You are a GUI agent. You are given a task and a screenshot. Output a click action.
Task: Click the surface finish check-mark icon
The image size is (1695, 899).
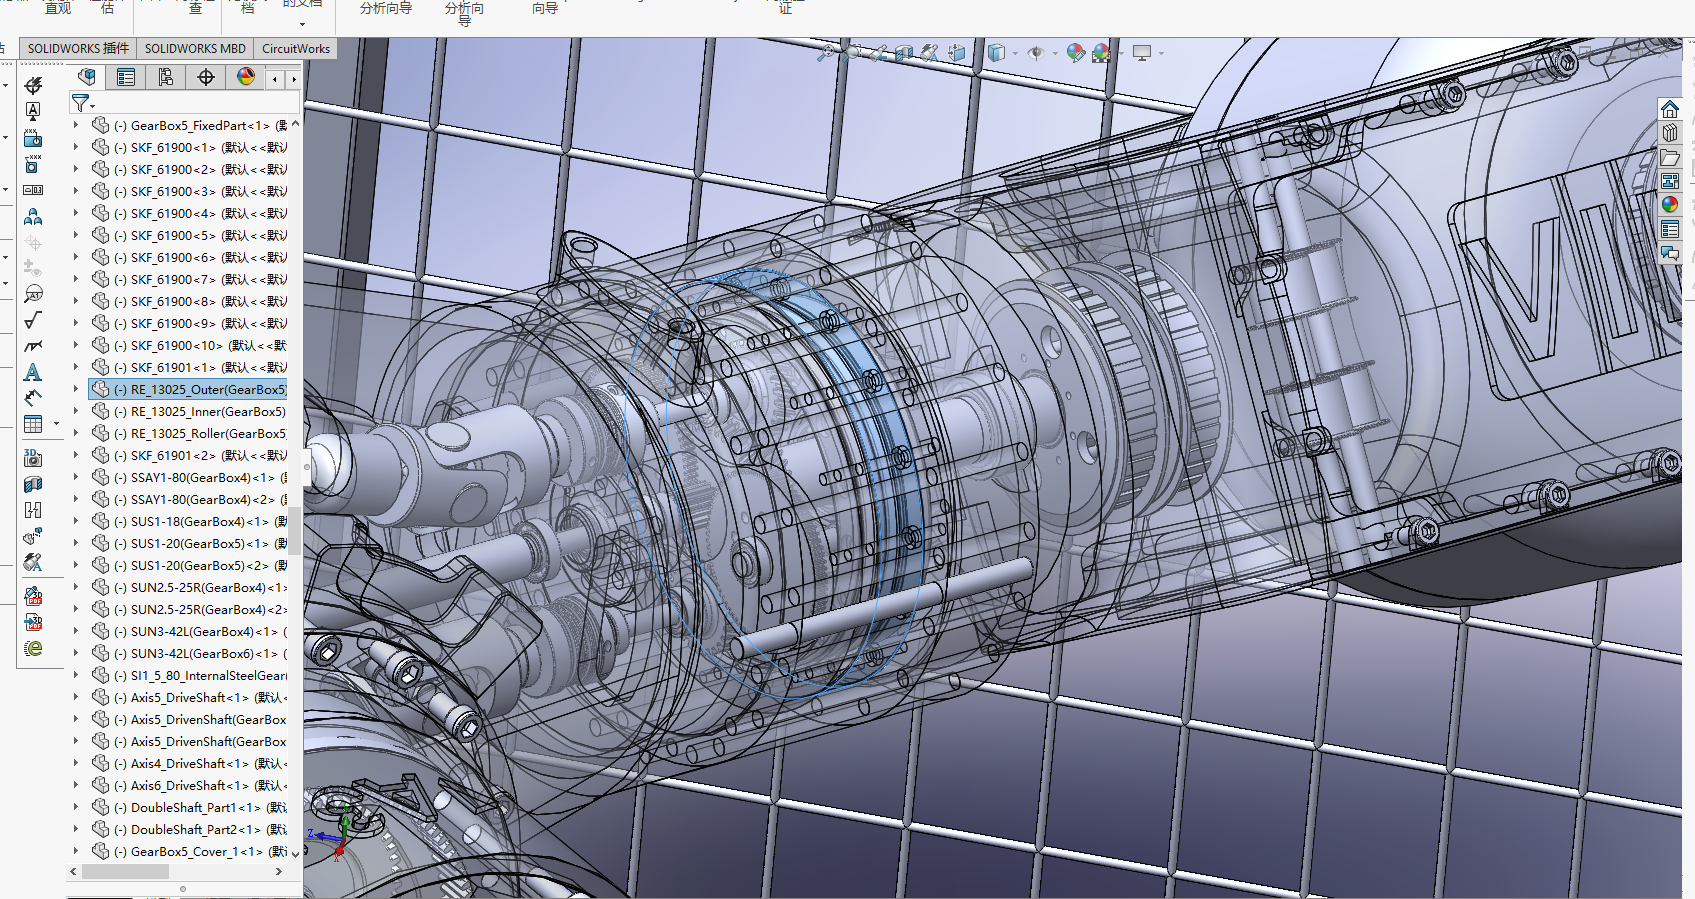[33, 320]
